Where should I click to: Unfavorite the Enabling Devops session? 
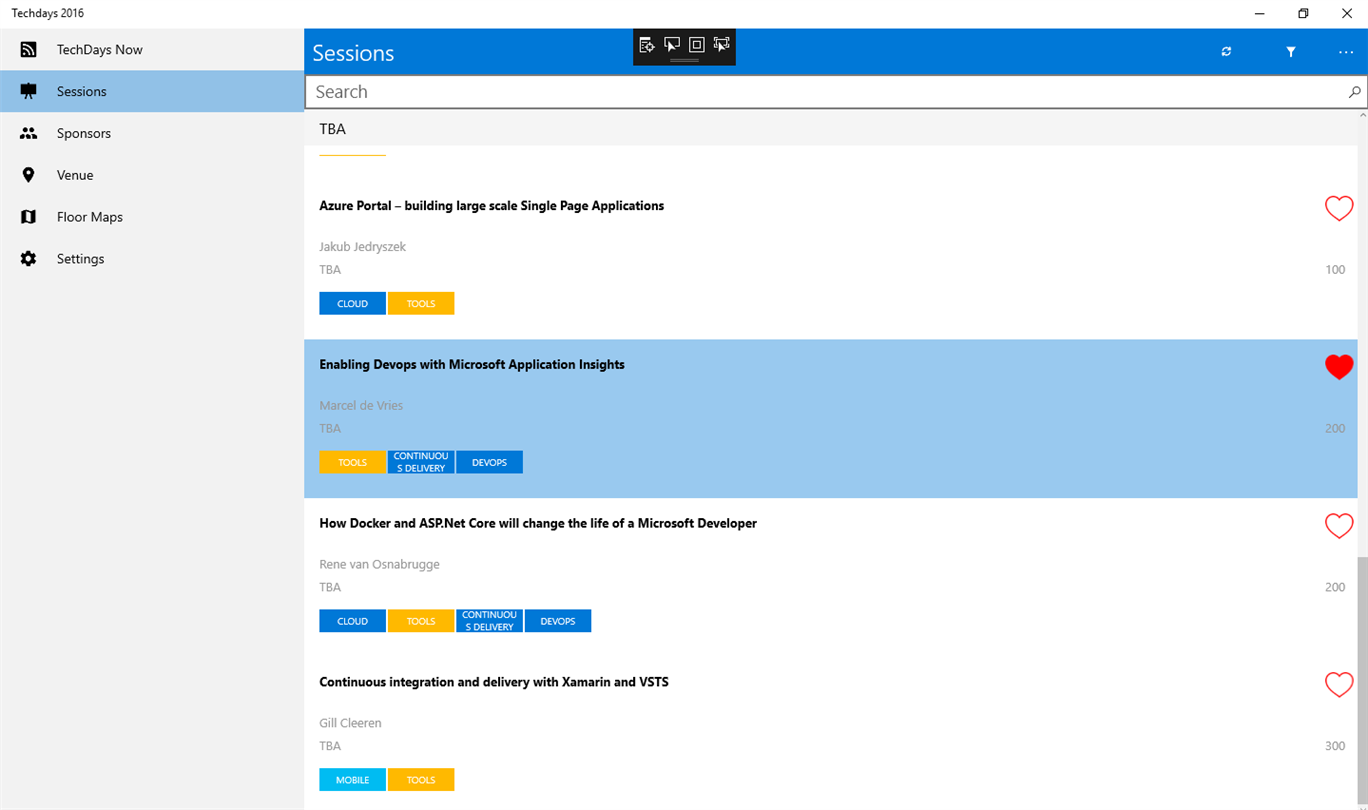[x=1339, y=367]
